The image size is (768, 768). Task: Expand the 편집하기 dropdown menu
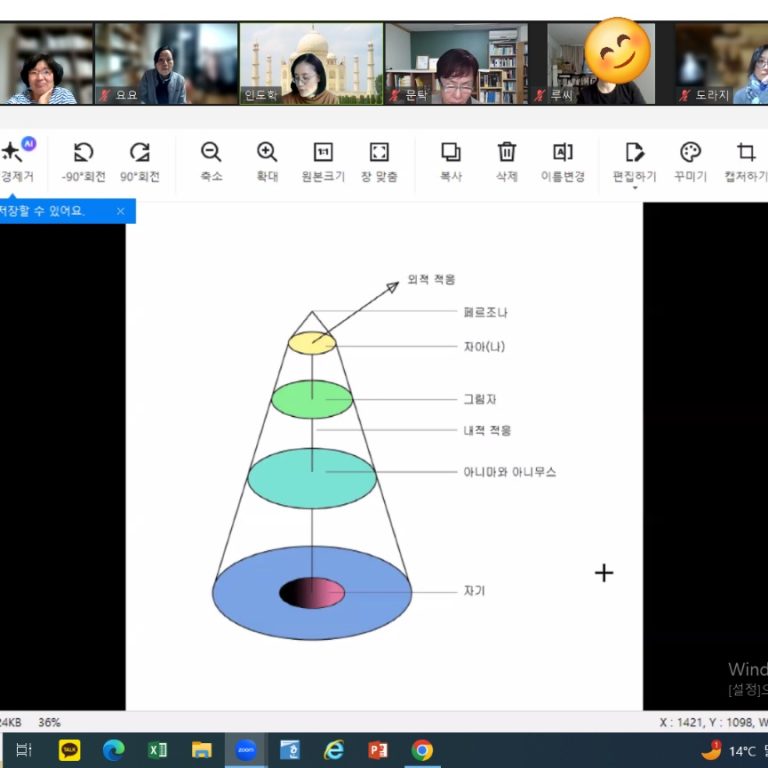(634, 187)
